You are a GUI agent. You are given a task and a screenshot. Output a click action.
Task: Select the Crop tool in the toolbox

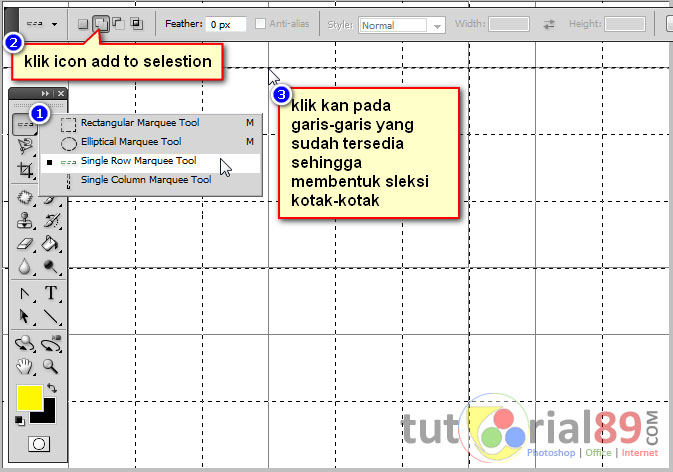(26, 171)
